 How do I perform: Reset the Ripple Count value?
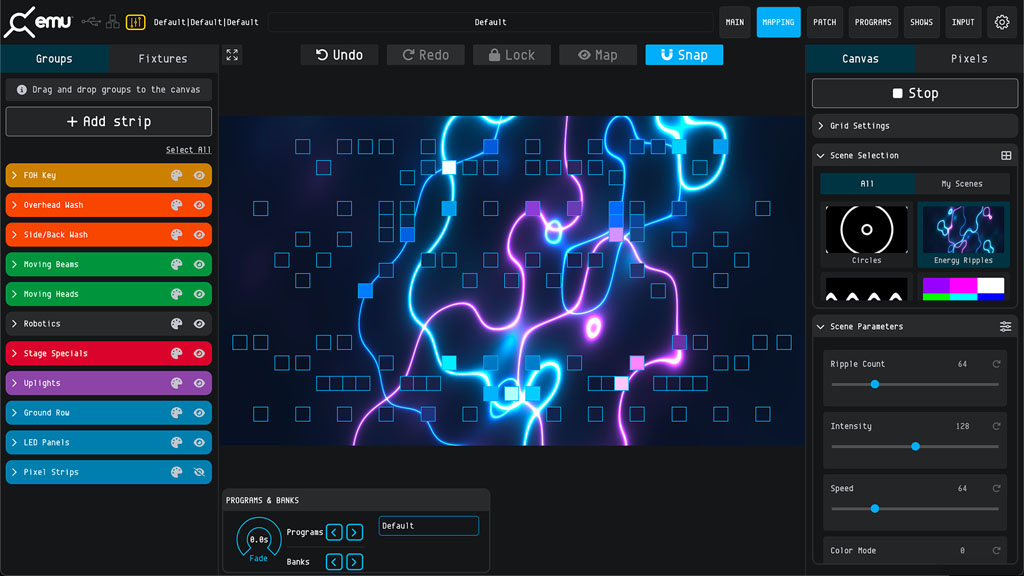click(x=996, y=364)
